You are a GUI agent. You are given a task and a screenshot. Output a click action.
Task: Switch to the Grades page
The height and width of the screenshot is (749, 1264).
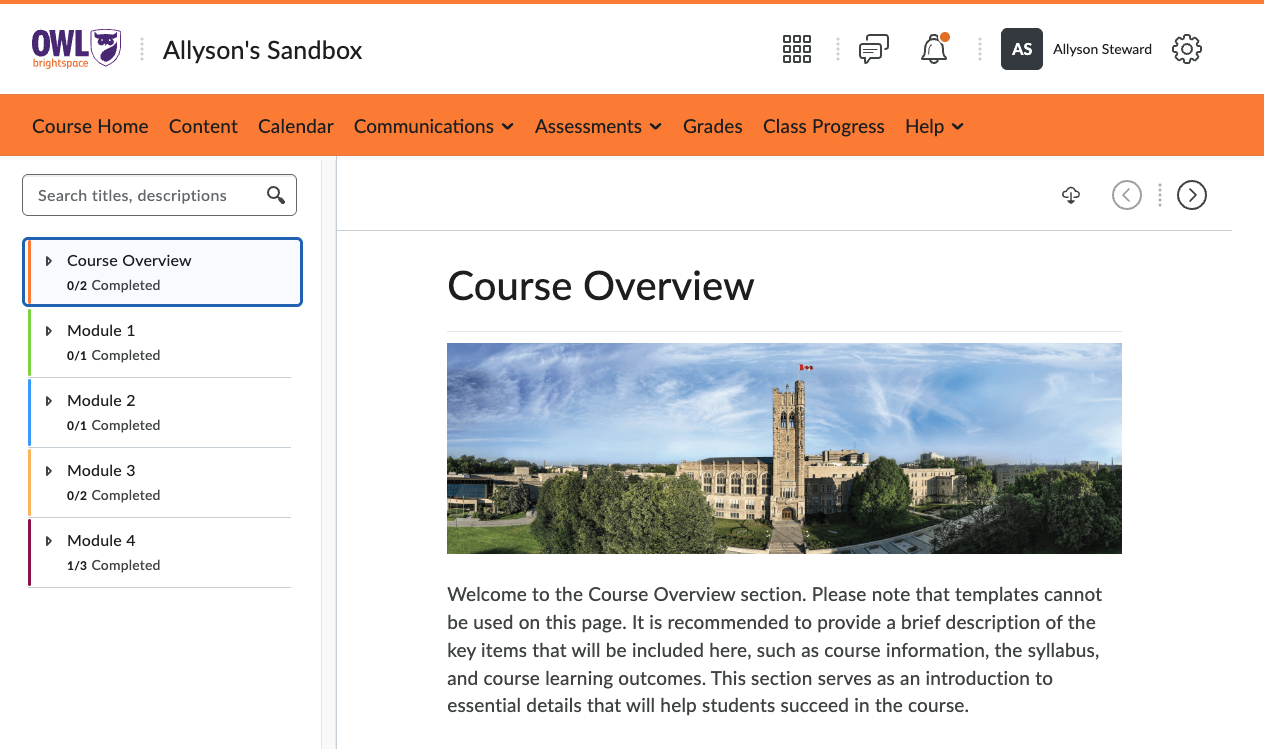click(712, 126)
